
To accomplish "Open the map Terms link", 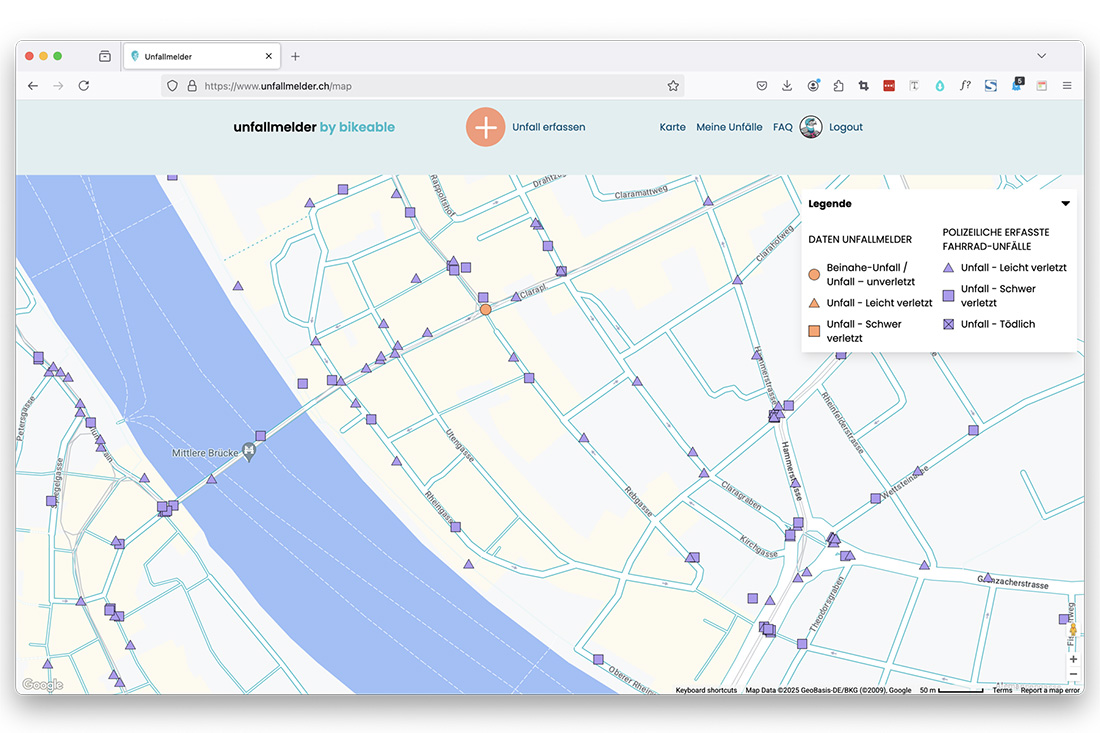I will [1002, 690].
